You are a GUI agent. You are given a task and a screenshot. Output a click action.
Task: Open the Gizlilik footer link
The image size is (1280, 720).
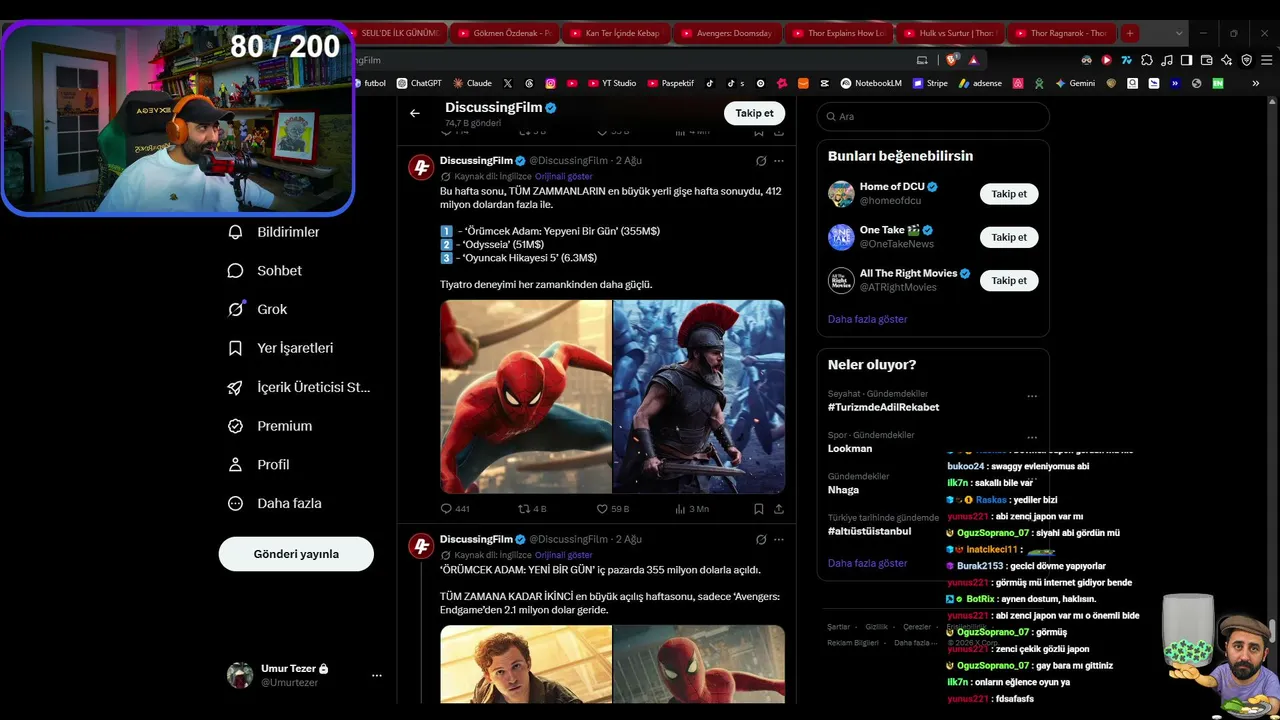click(877, 627)
